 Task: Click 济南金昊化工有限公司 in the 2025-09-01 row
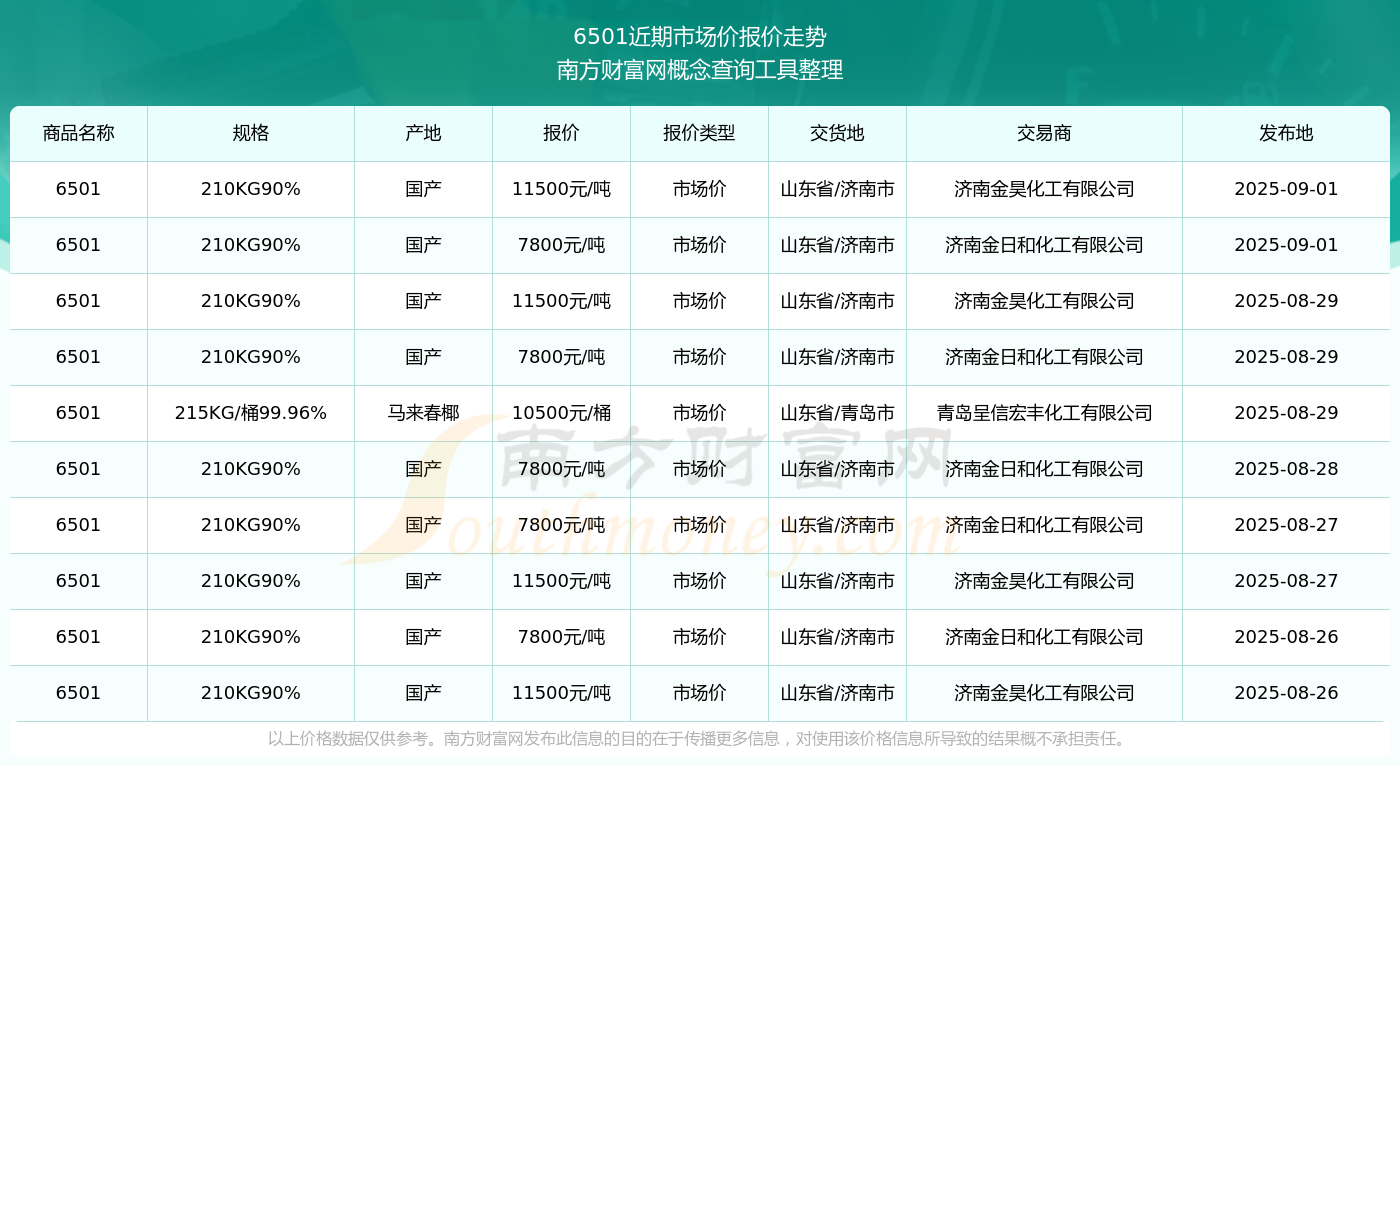(1045, 189)
